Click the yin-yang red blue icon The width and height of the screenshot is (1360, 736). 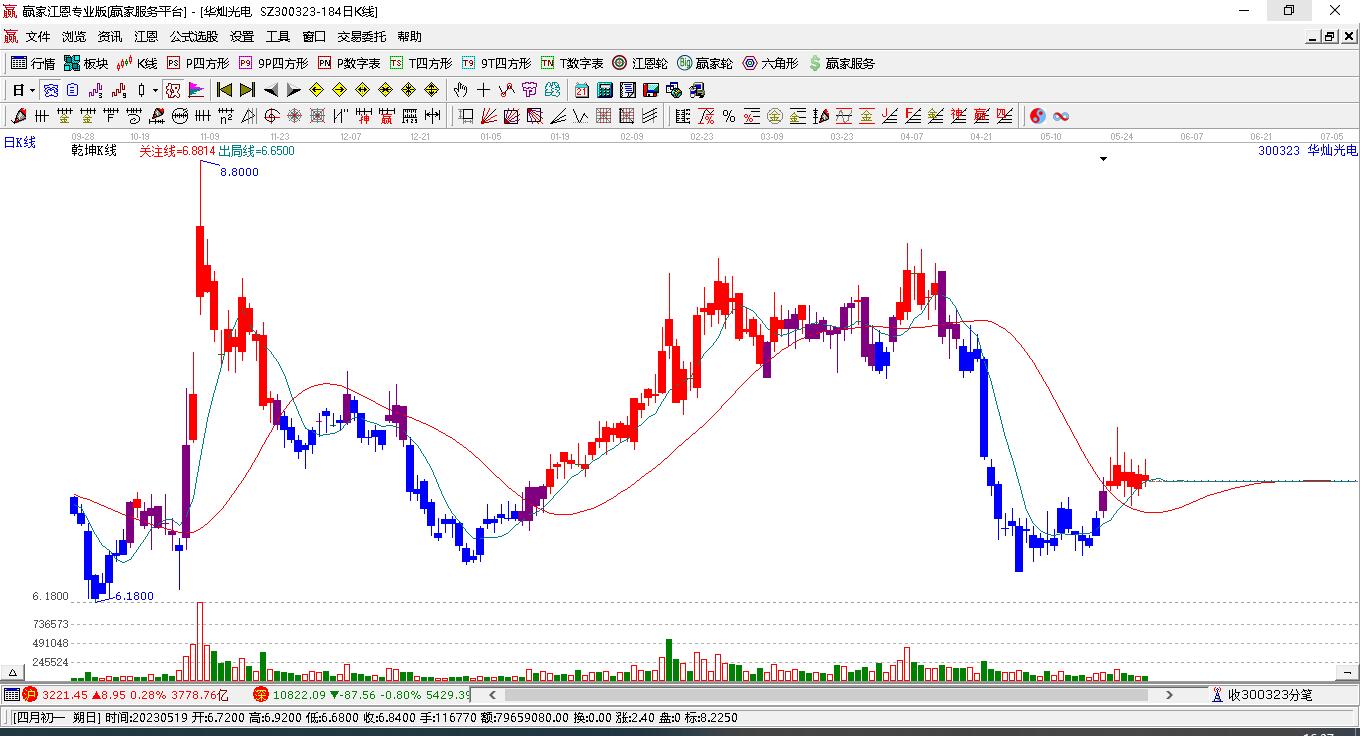(1038, 116)
